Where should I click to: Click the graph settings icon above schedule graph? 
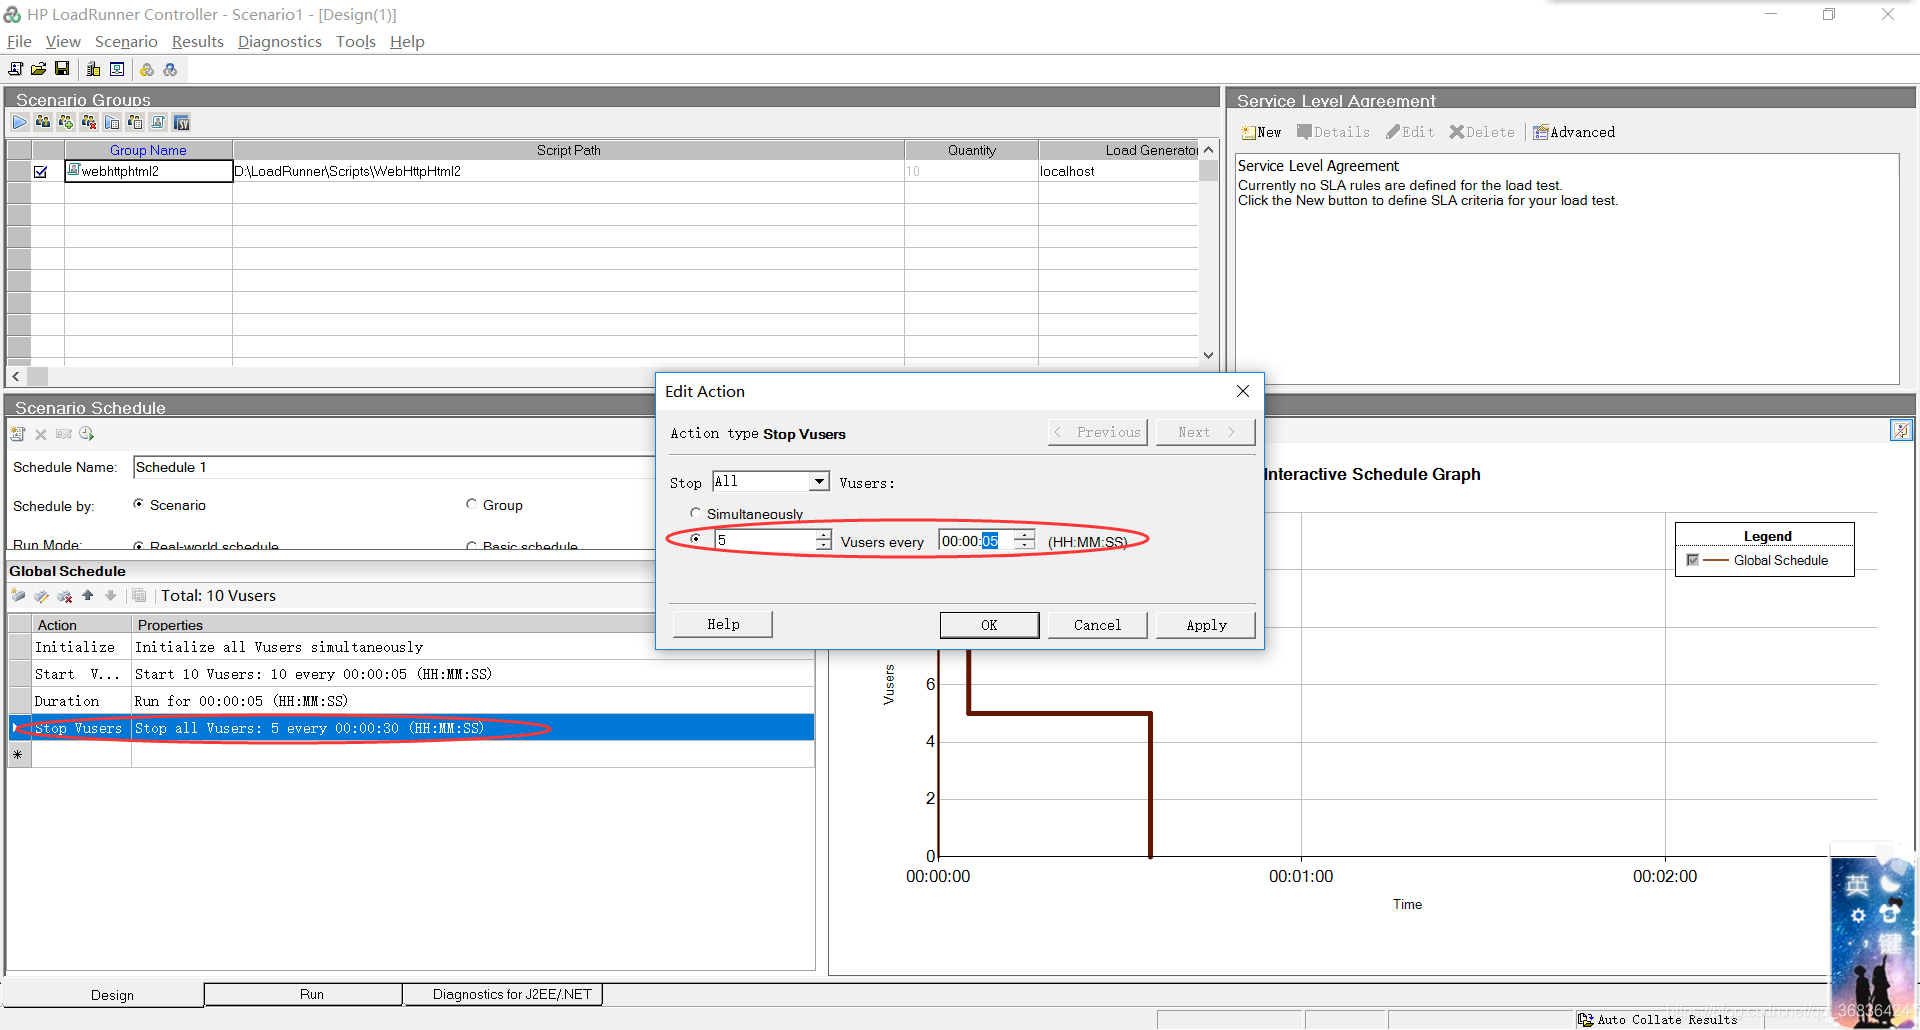pyautogui.click(x=1901, y=430)
